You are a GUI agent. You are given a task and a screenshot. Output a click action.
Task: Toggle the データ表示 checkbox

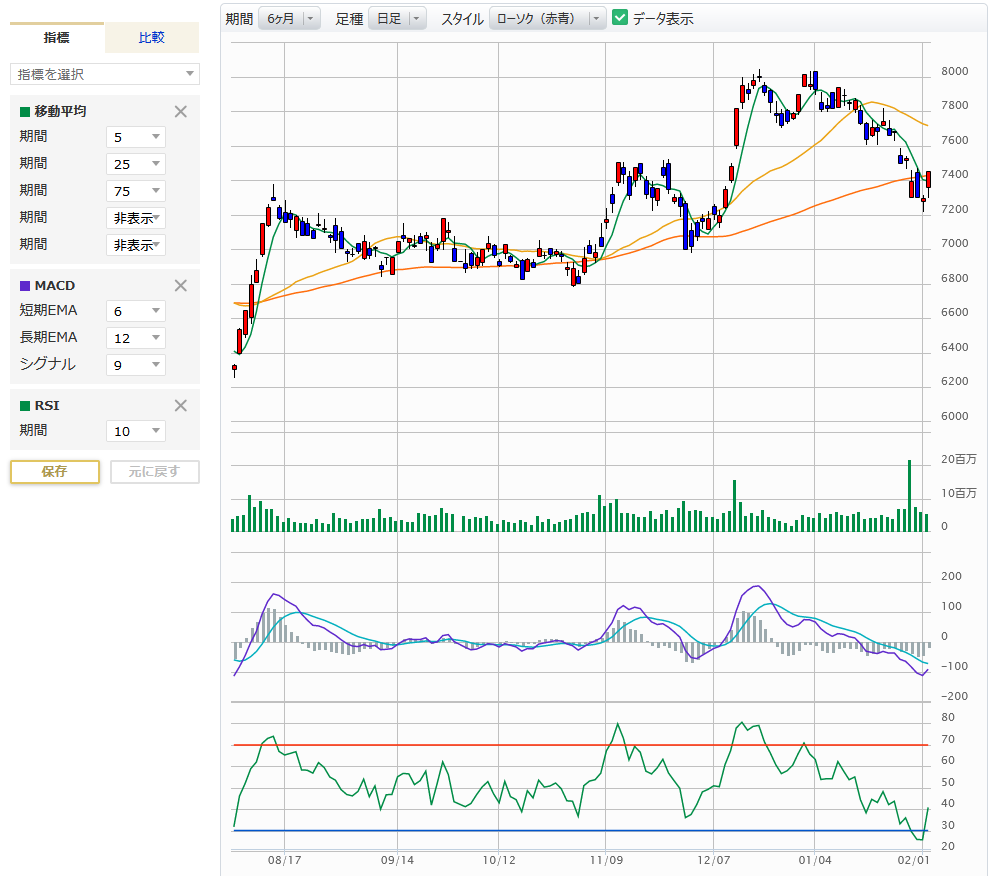click(x=620, y=18)
